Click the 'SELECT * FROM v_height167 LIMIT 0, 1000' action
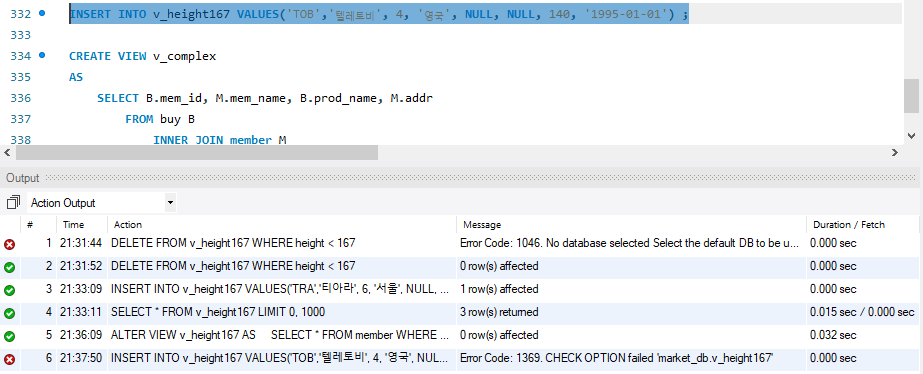The image size is (923, 374). (218, 312)
